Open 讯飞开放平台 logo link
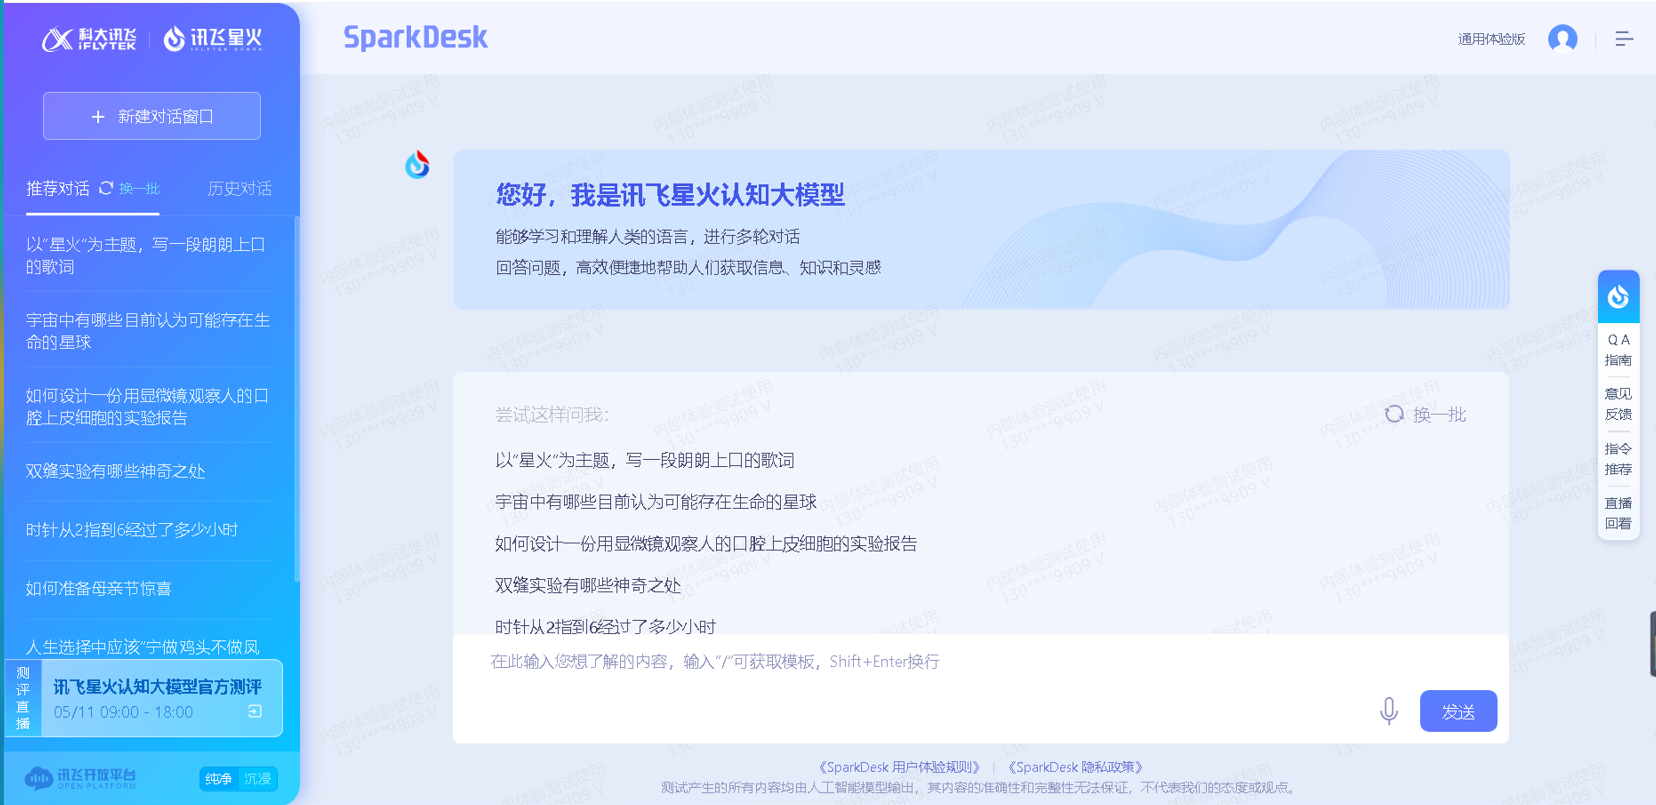 pyautogui.click(x=80, y=778)
